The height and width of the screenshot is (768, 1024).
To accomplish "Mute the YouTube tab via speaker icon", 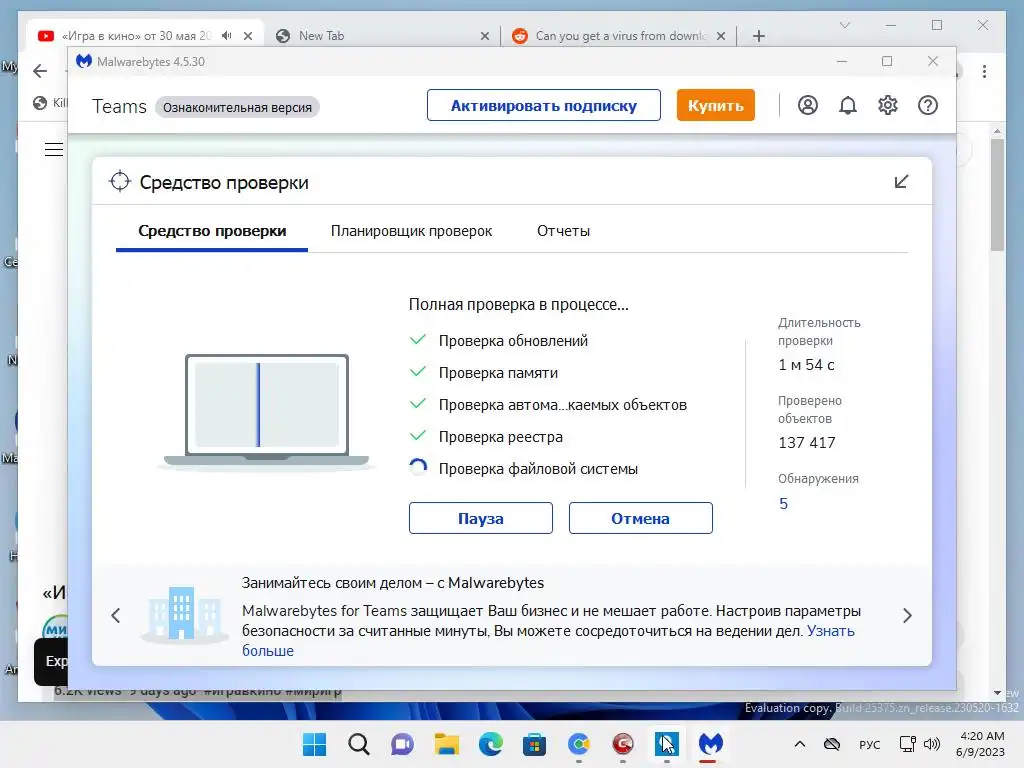I will pyautogui.click(x=227, y=35).
